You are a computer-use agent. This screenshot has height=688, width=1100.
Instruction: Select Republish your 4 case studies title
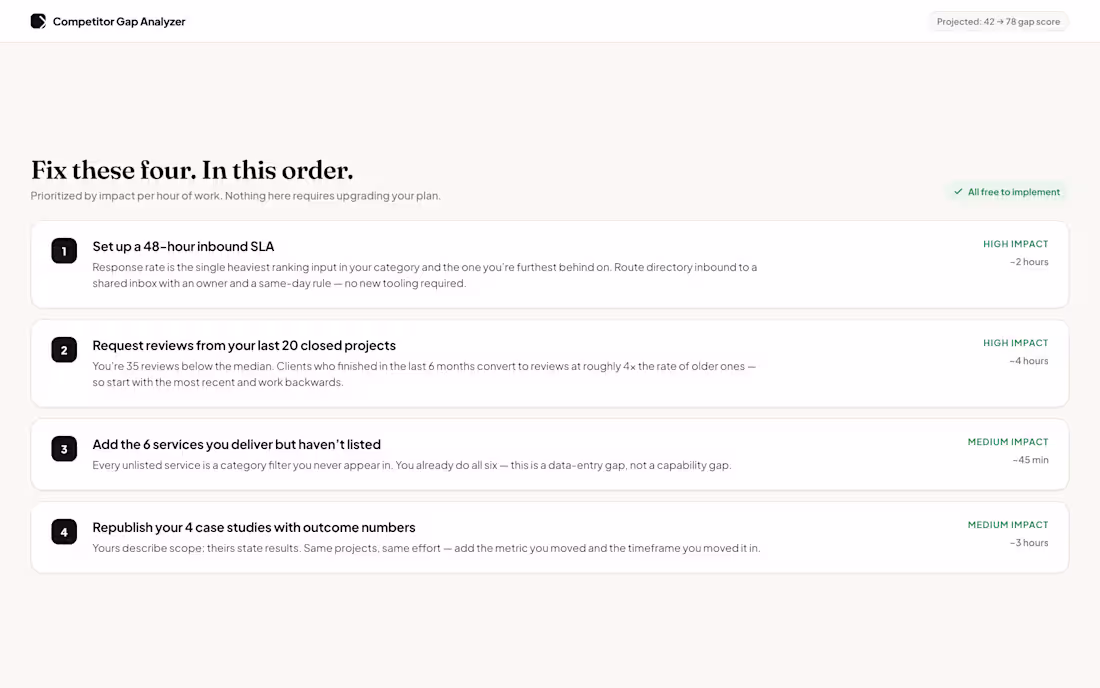pos(254,527)
